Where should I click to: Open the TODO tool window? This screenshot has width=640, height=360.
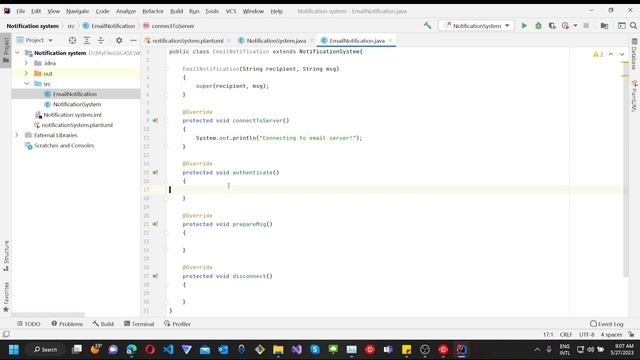[29, 324]
